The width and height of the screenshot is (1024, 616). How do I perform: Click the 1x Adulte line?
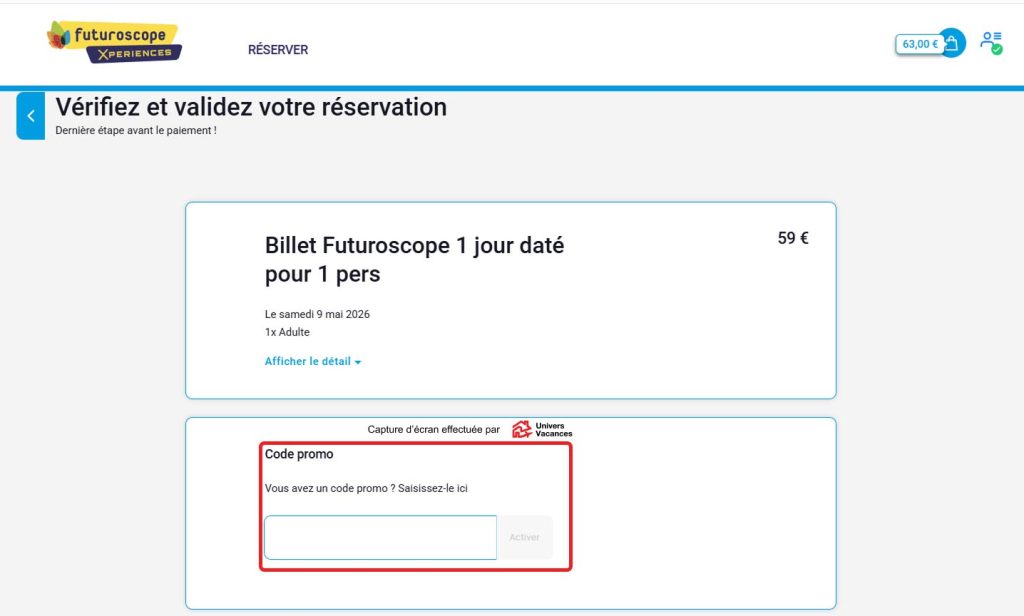[287, 332]
